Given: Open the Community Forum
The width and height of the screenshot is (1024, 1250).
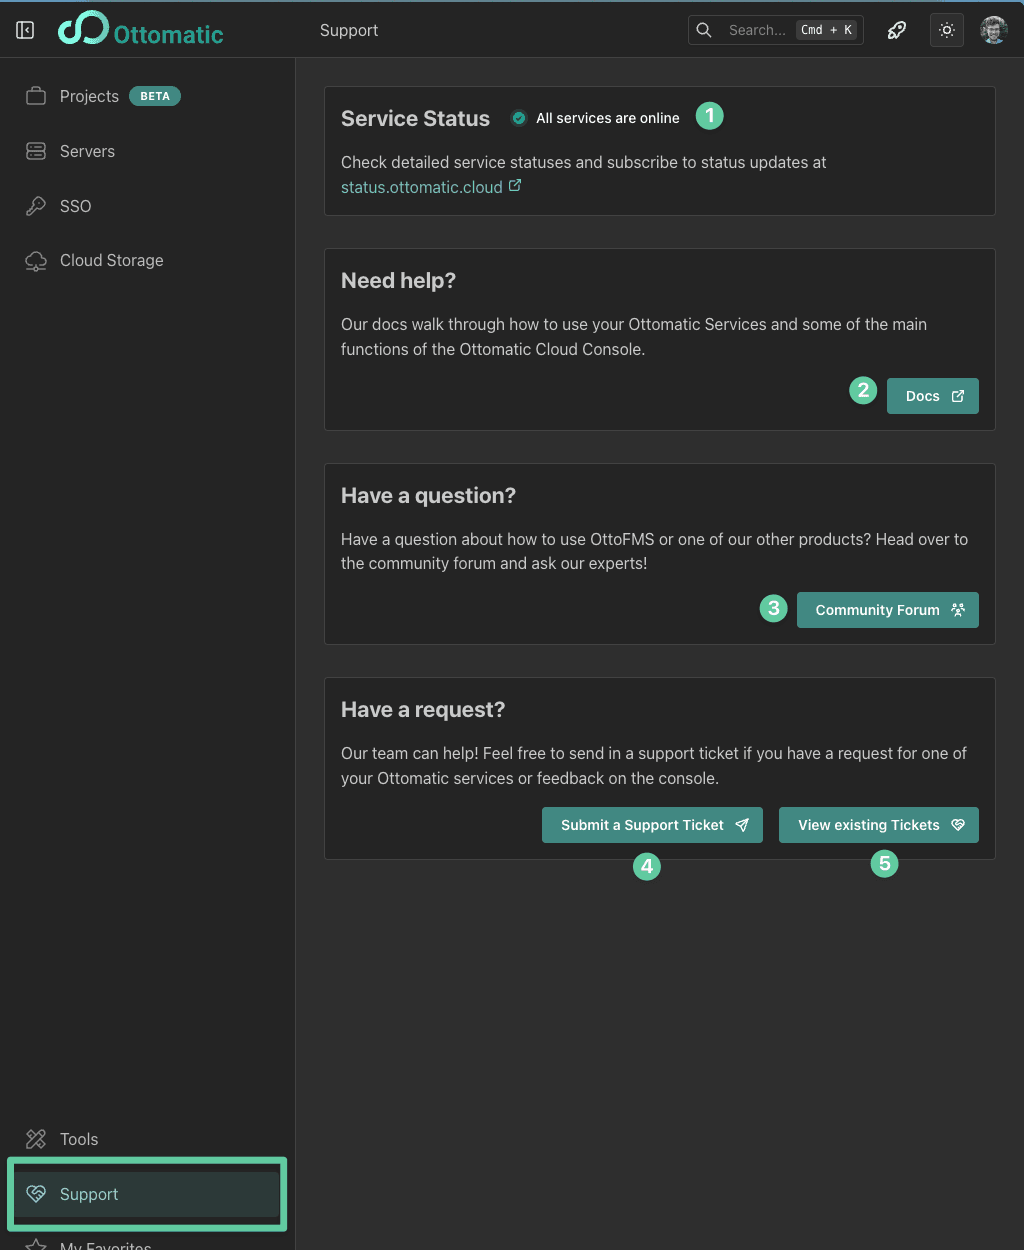Looking at the screenshot, I should (x=887, y=610).
